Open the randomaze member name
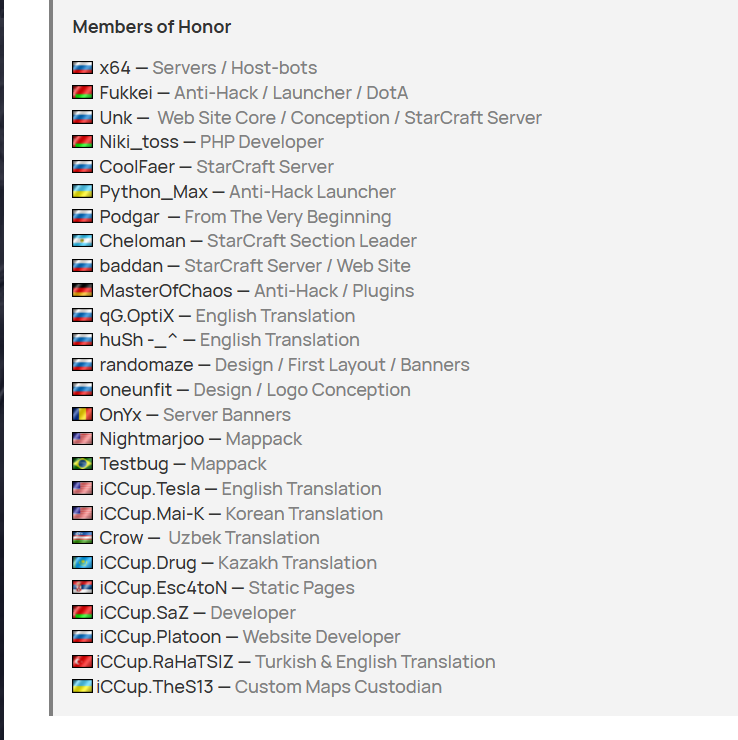Viewport: 738px width, 740px height. point(146,365)
